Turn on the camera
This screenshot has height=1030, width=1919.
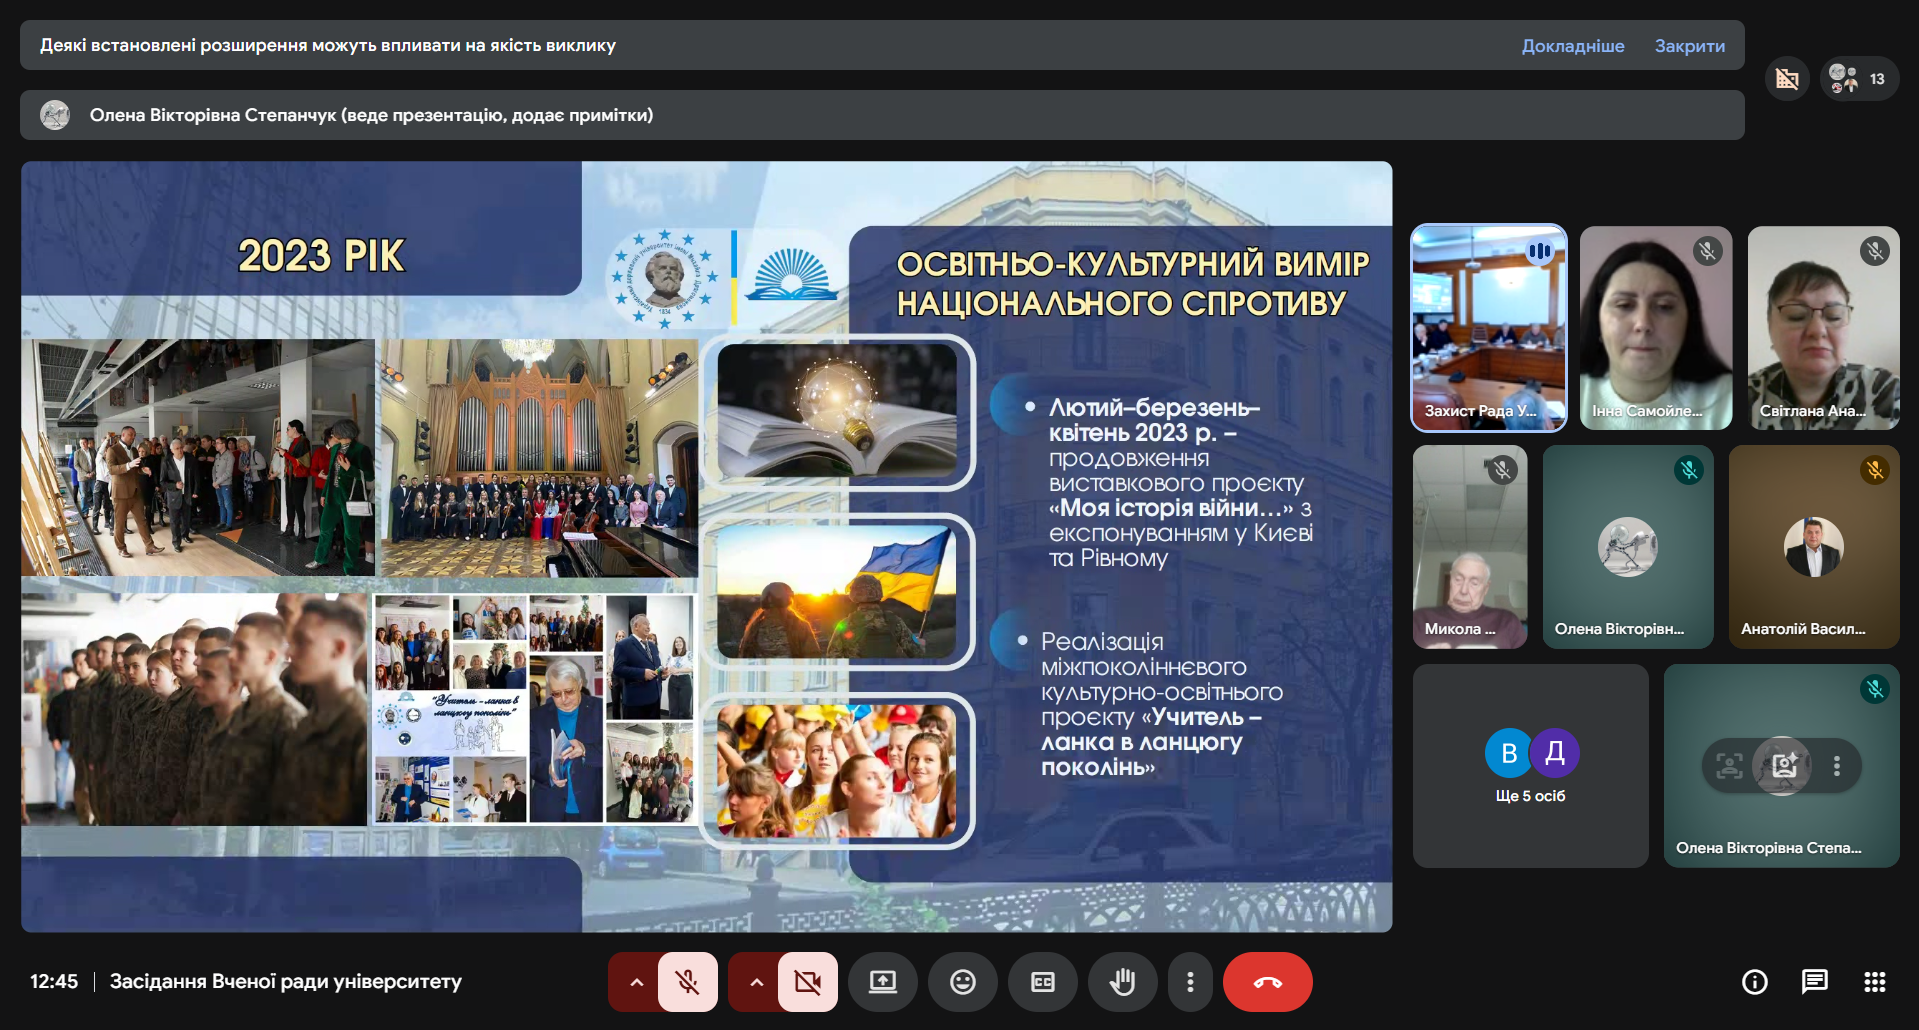(807, 981)
